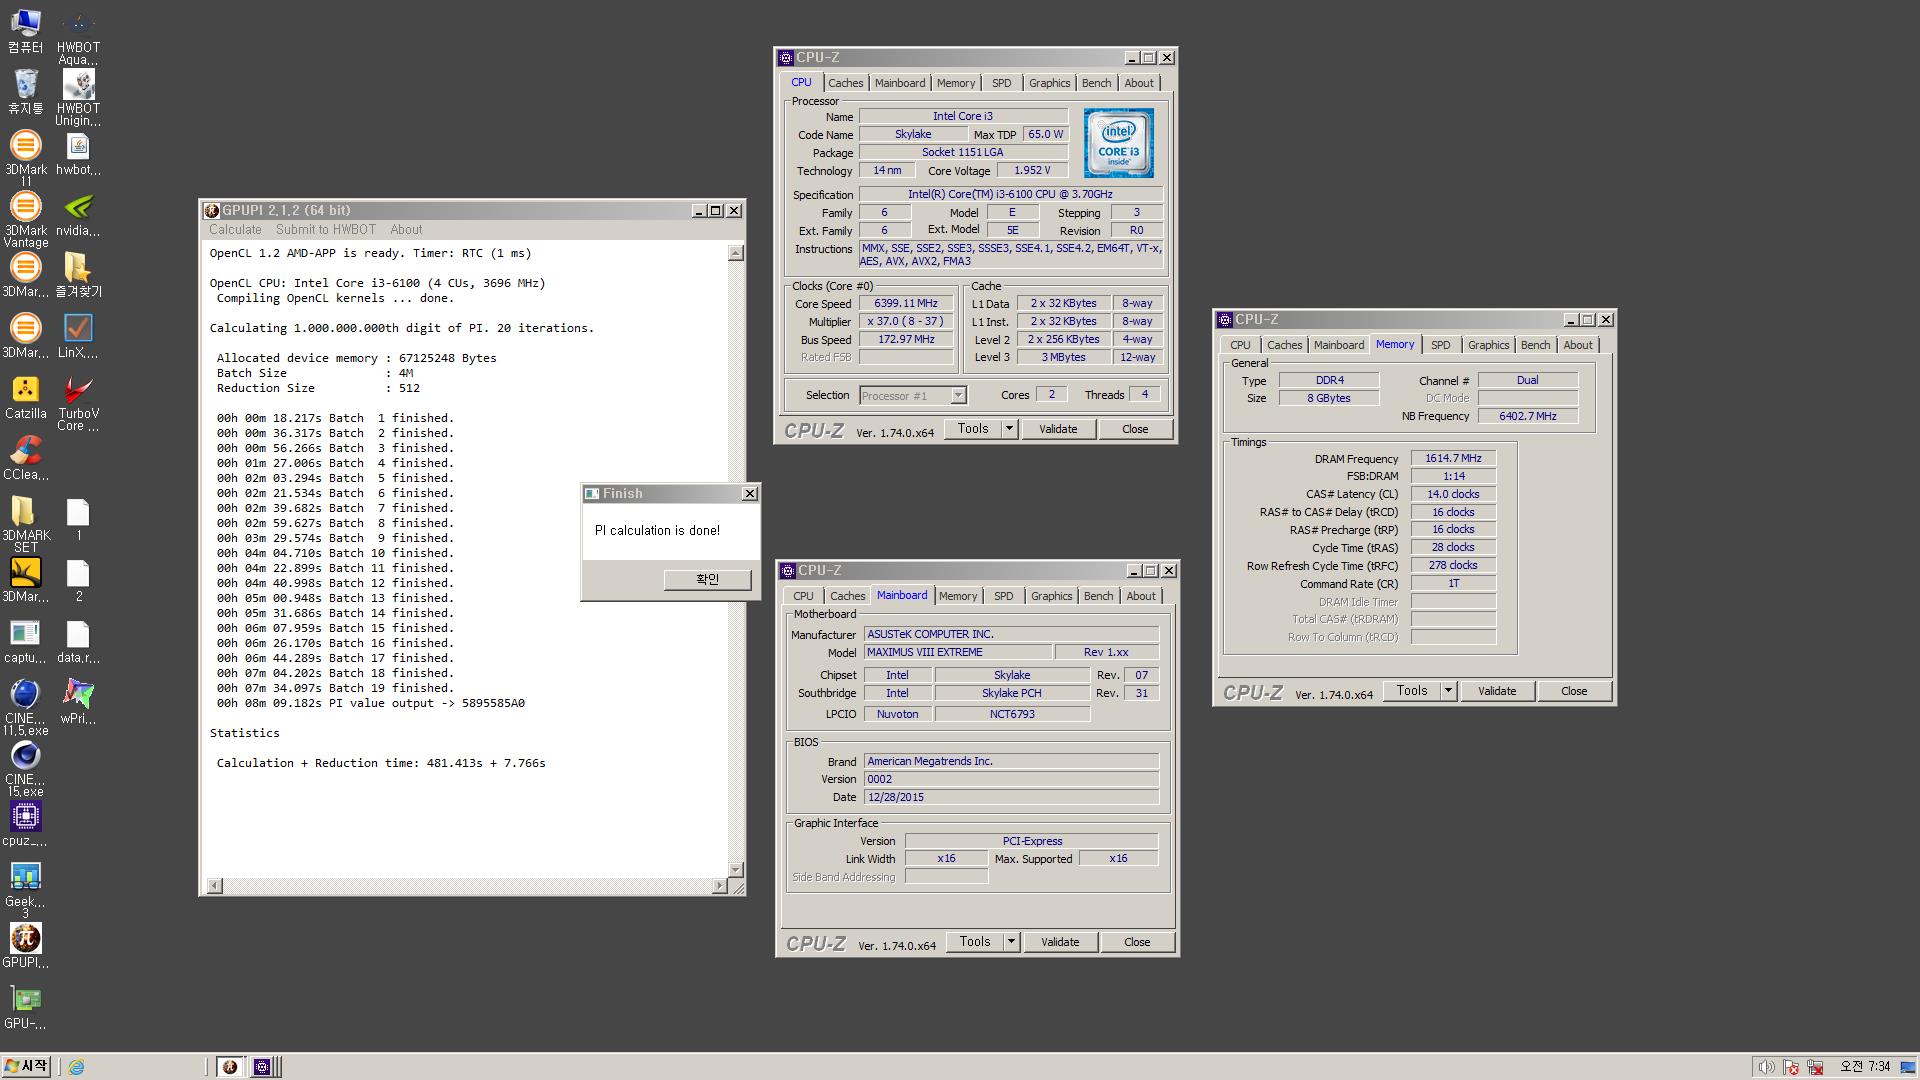Click the volume speaker tray icon

(1766, 1067)
